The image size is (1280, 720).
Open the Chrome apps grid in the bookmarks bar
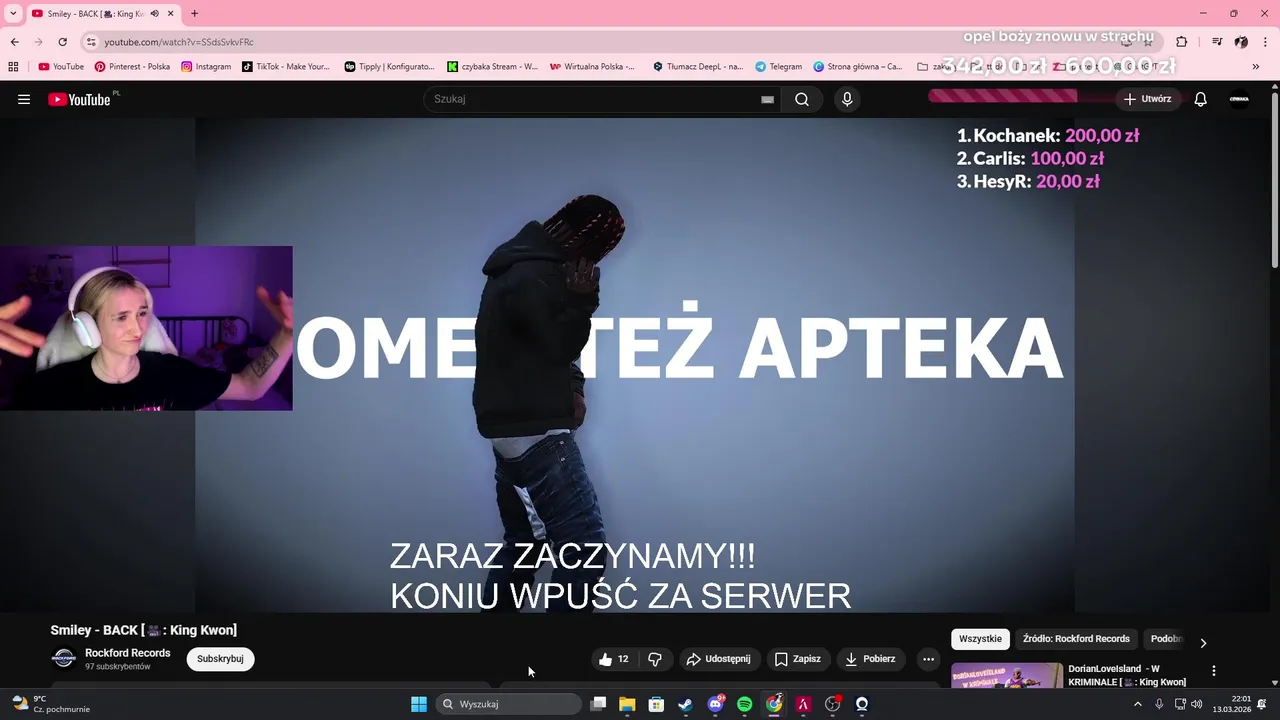tap(13, 67)
